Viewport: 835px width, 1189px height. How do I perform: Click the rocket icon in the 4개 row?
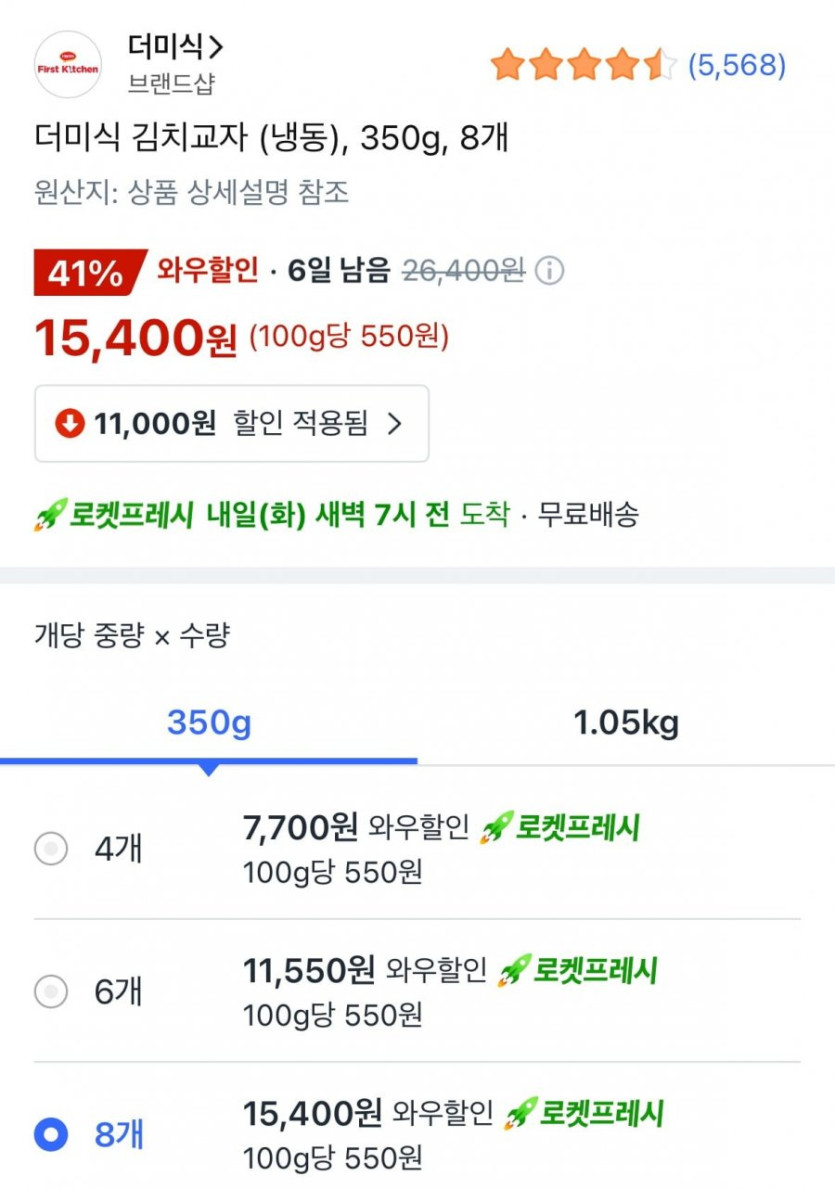495,828
